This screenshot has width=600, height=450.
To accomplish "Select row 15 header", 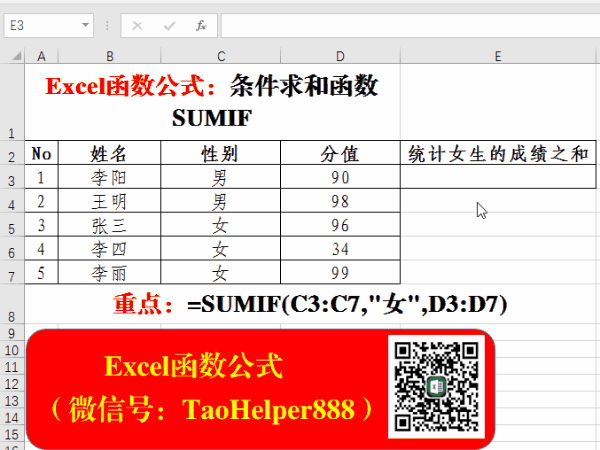I will point(12,434).
